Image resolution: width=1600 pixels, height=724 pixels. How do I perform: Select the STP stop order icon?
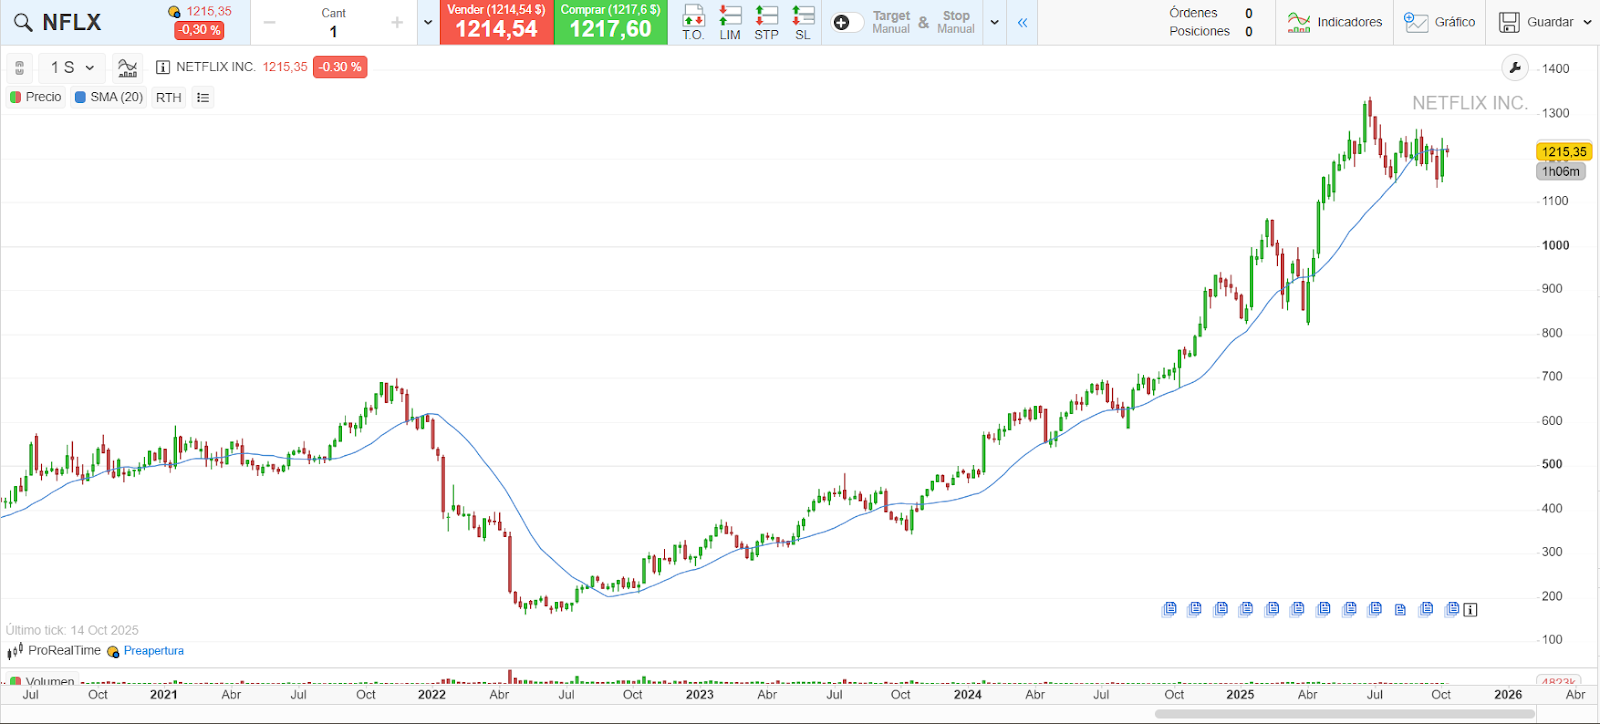[x=766, y=21]
